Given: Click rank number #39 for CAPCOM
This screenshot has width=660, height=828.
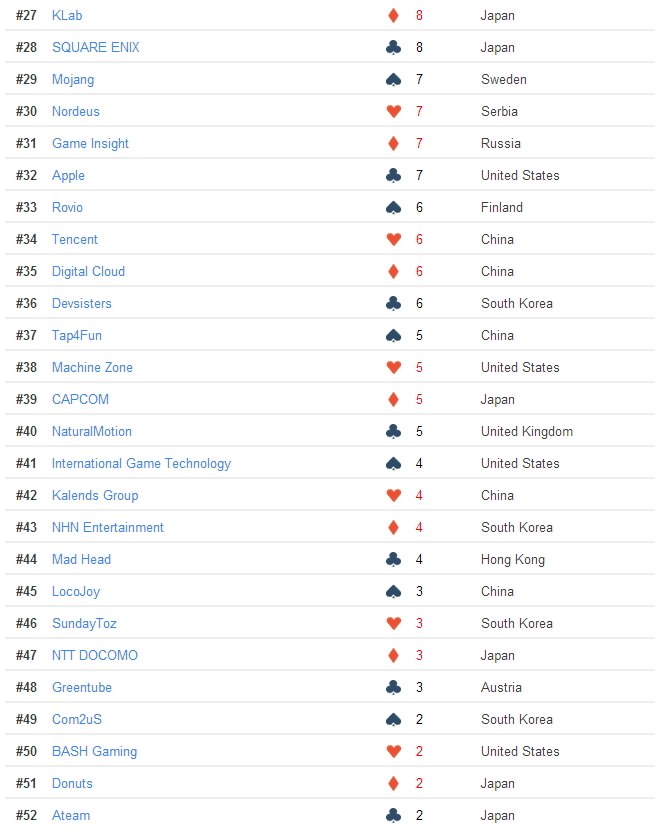Looking at the screenshot, I should pos(26,399).
